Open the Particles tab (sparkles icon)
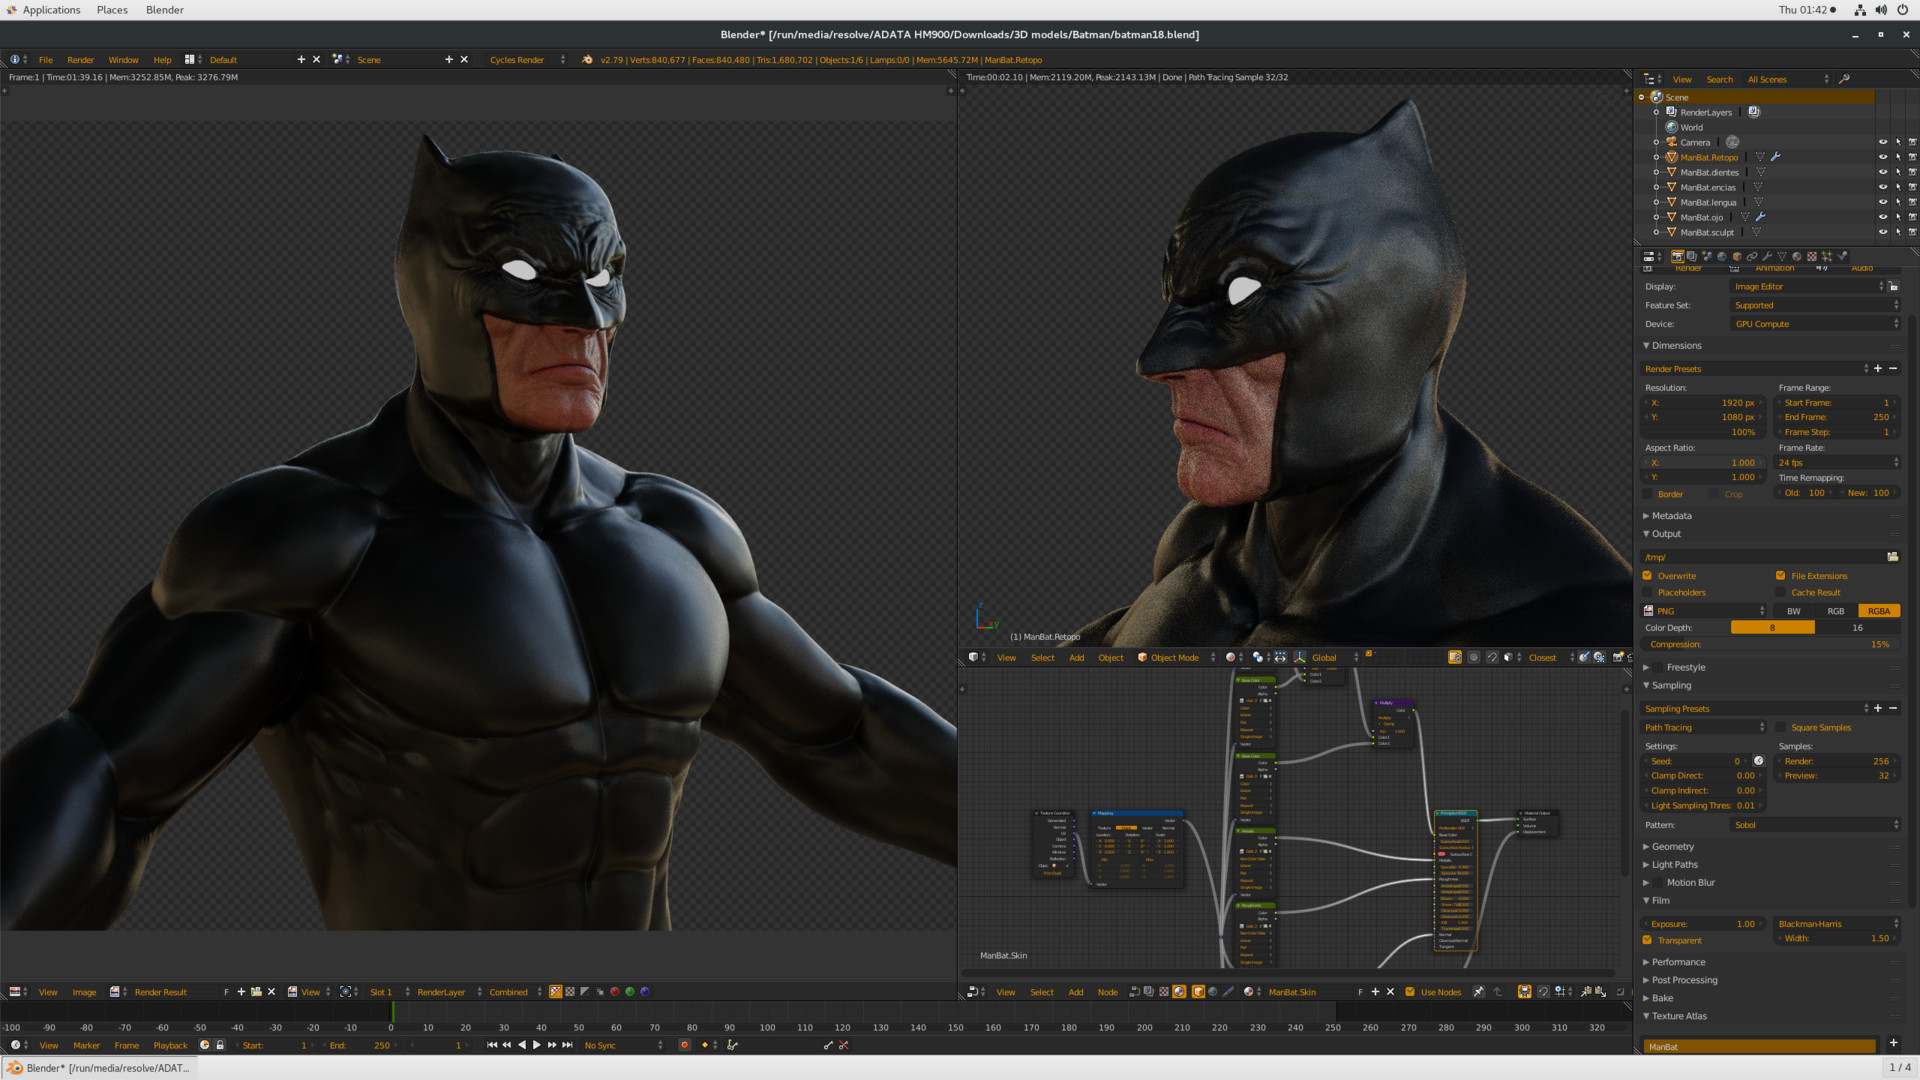Viewport: 1920px width, 1080px height. coord(1827,257)
